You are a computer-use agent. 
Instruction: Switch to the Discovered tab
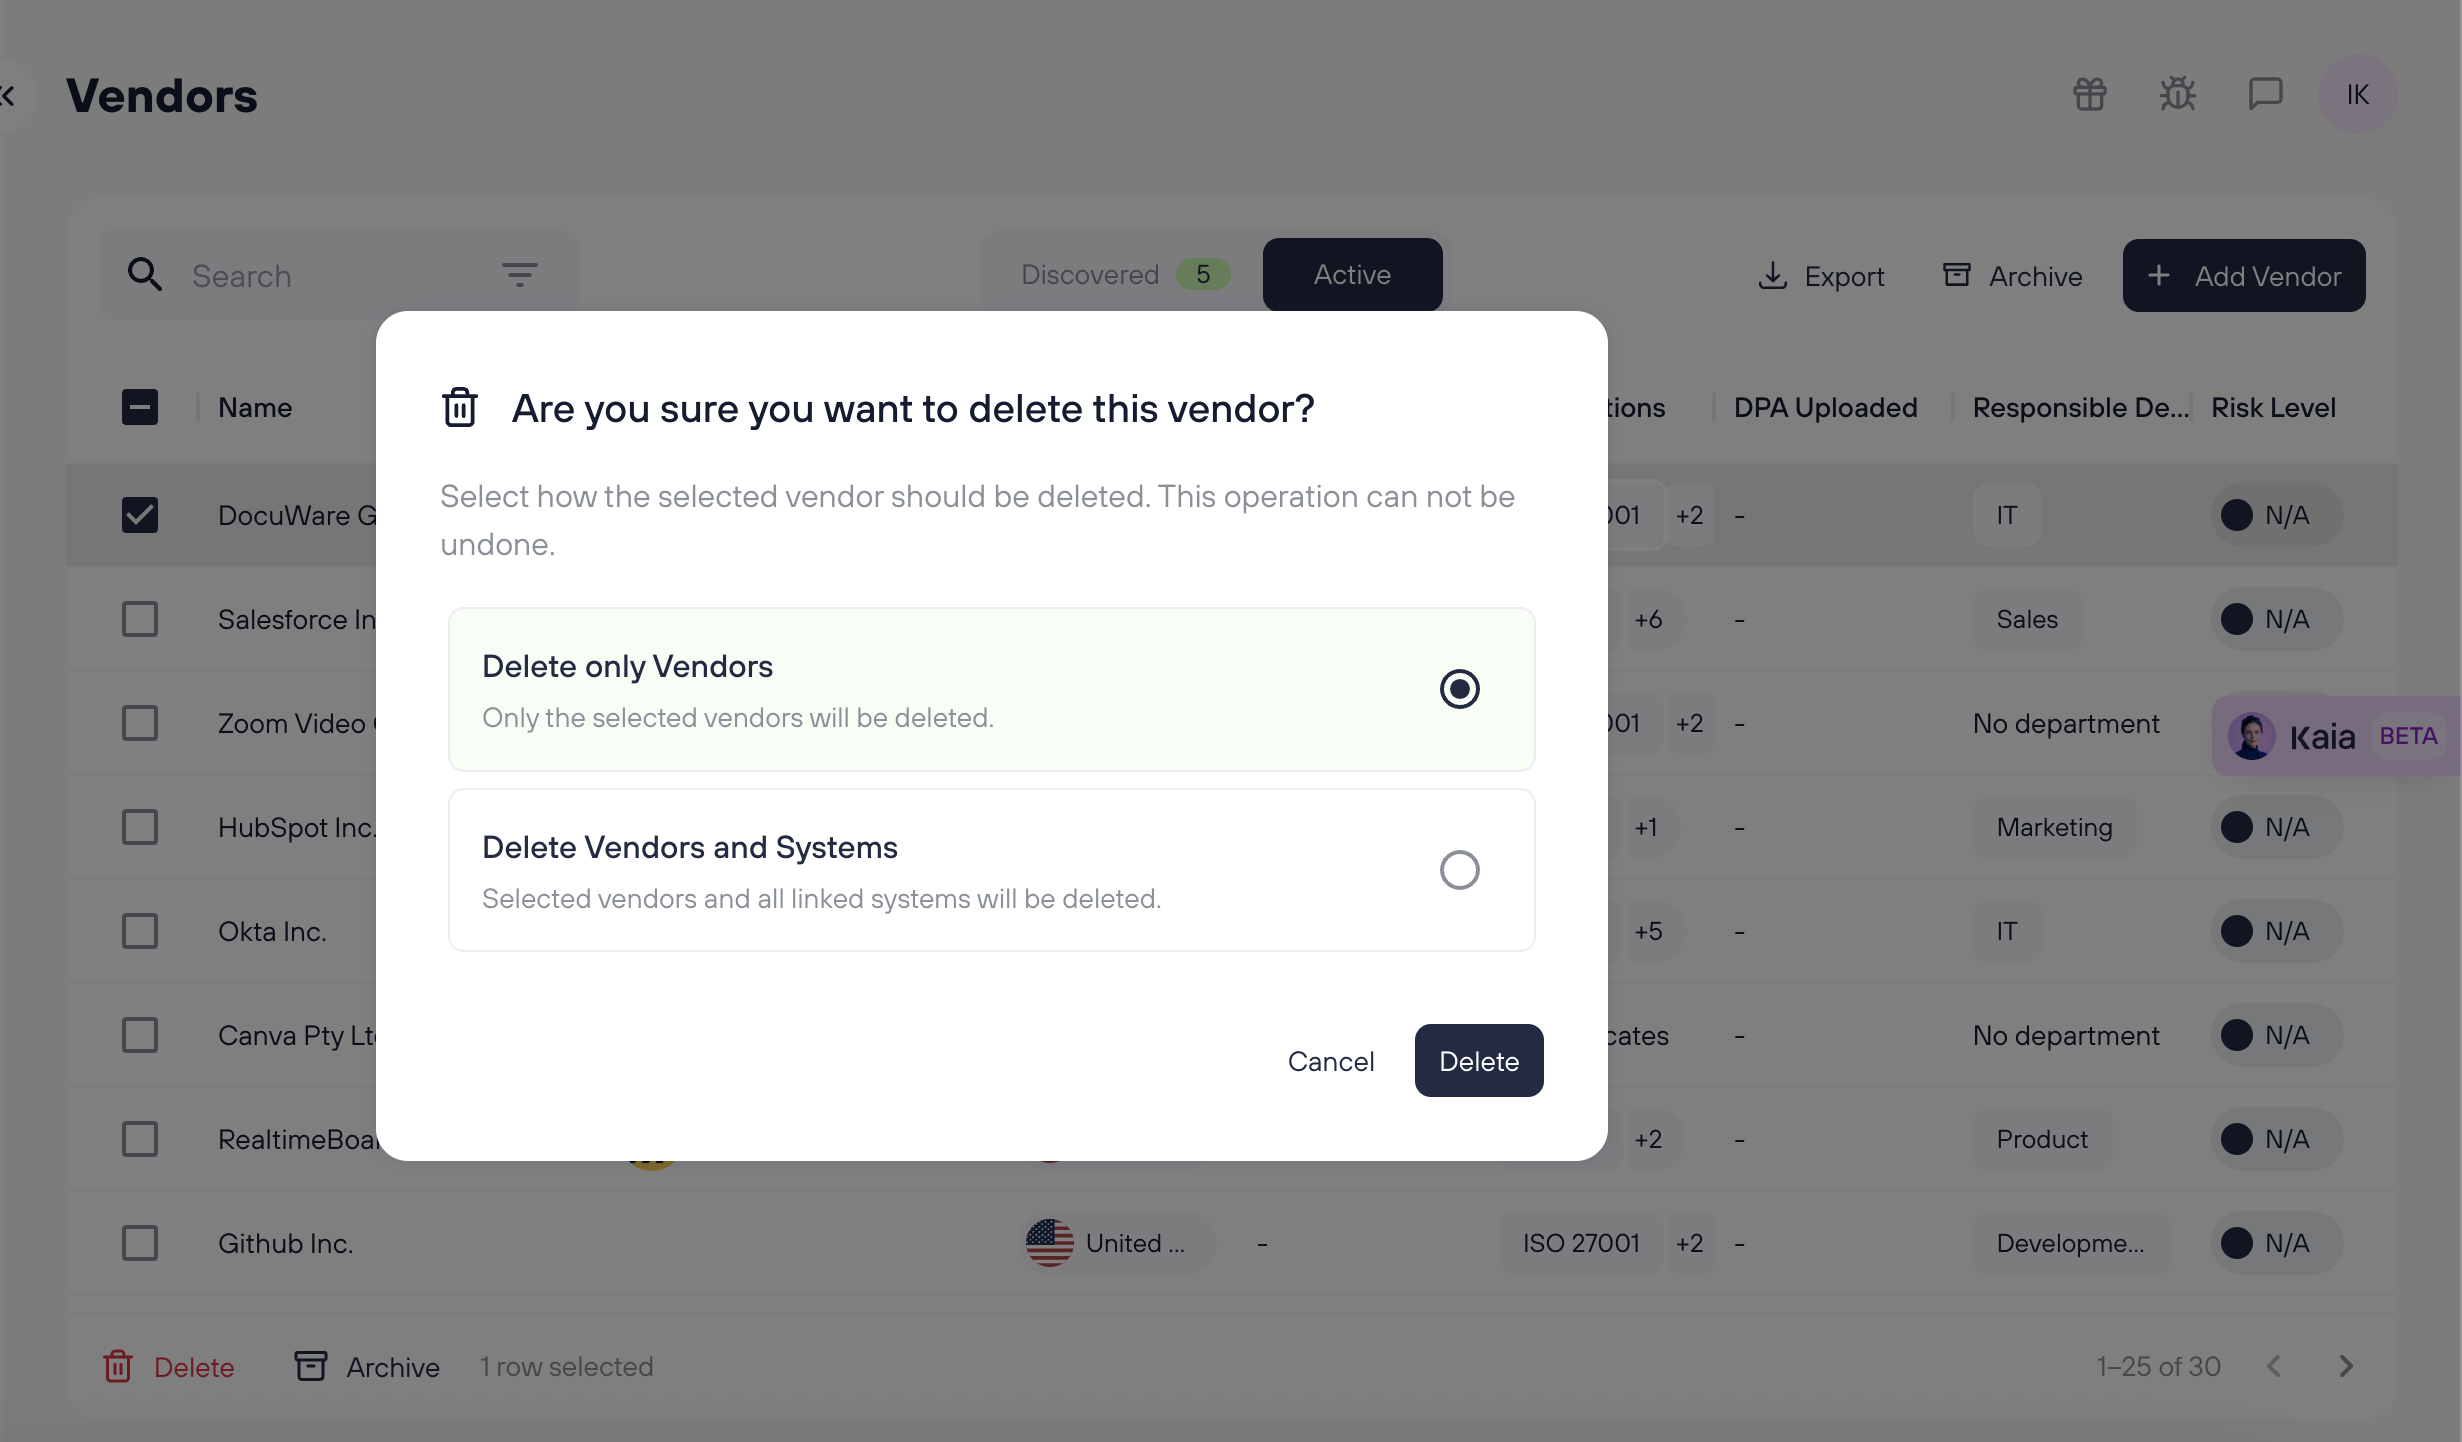[x=1122, y=275]
